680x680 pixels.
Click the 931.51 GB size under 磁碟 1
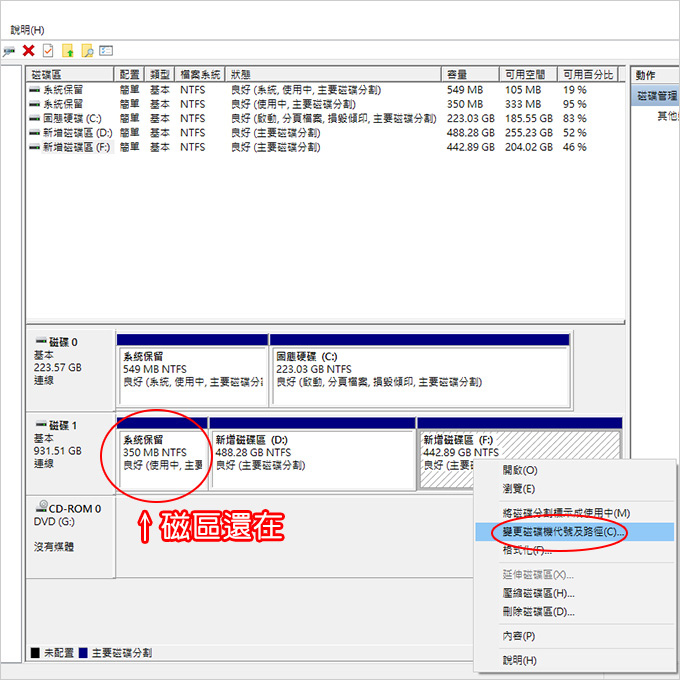pyautogui.click(x=58, y=451)
